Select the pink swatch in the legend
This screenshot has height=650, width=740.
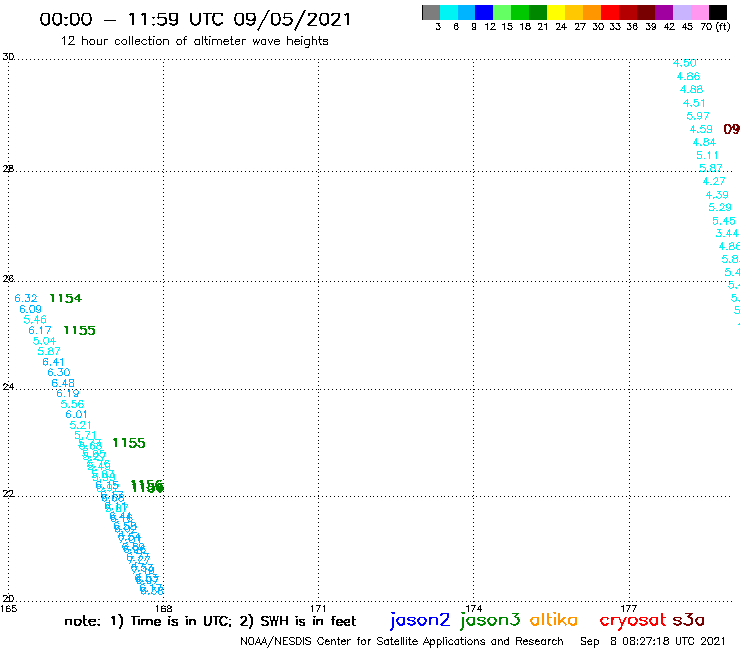(x=699, y=12)
